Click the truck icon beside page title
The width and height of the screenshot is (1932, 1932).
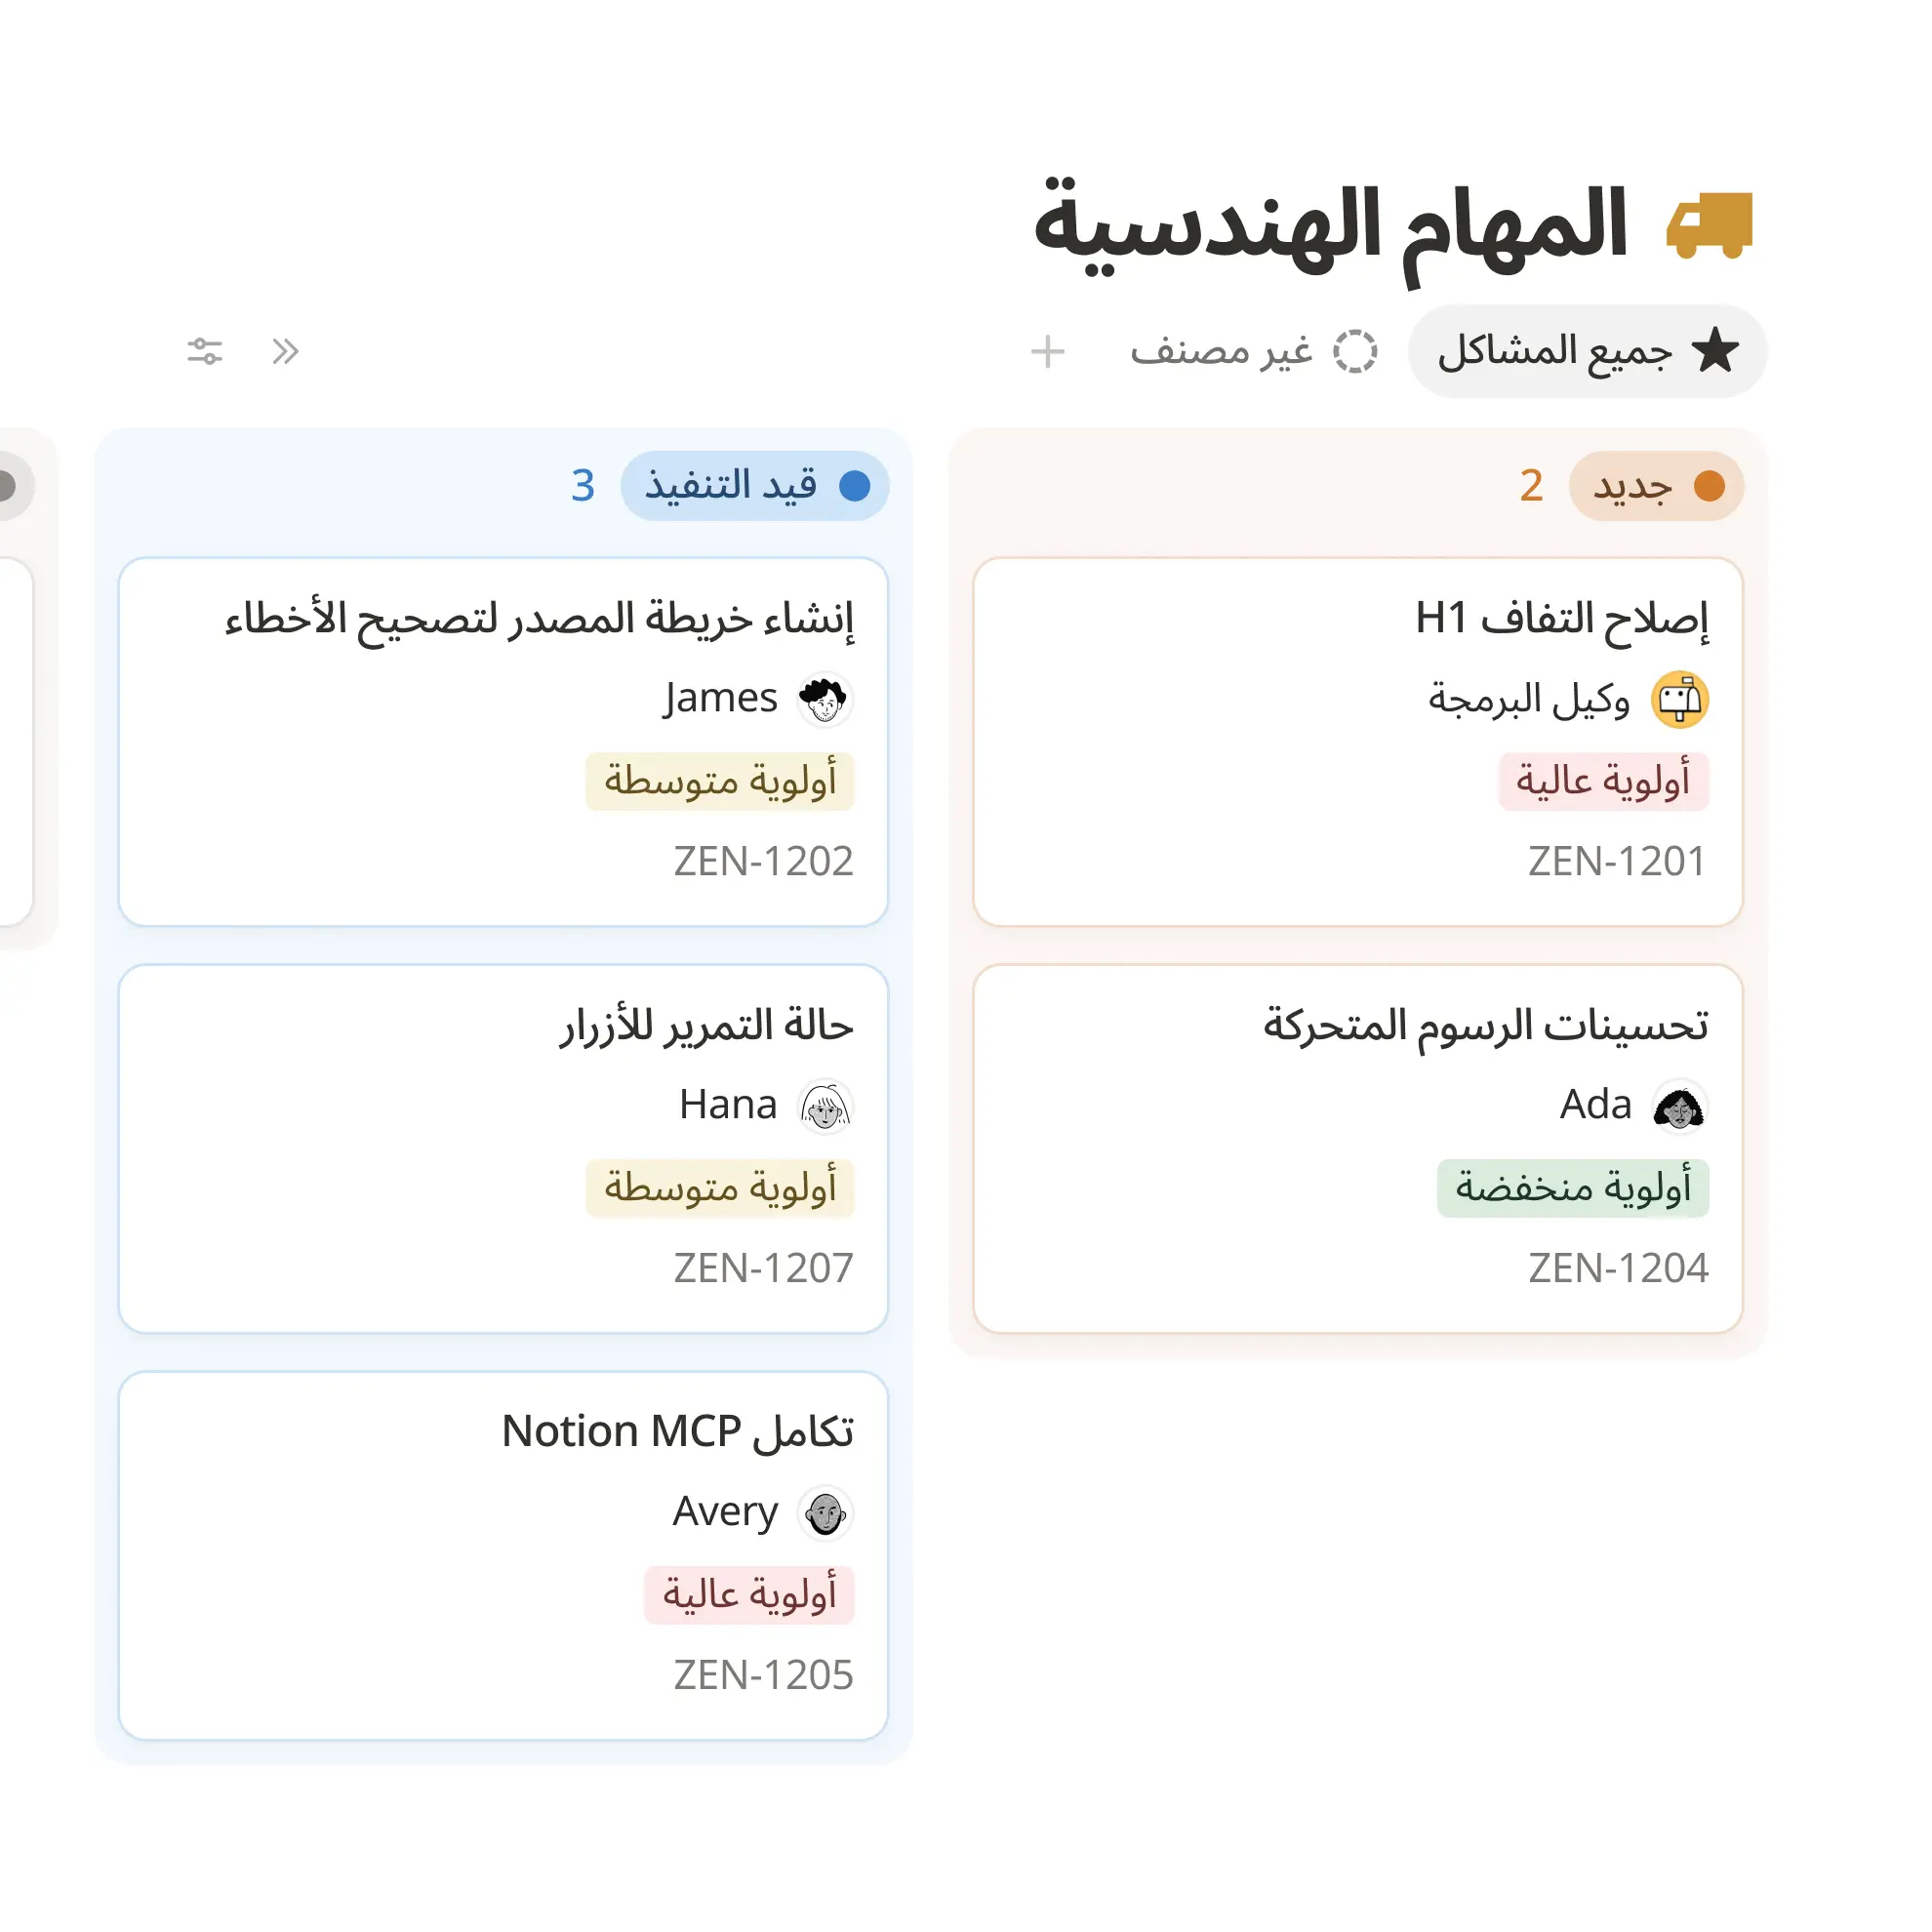coord(1708,225)
